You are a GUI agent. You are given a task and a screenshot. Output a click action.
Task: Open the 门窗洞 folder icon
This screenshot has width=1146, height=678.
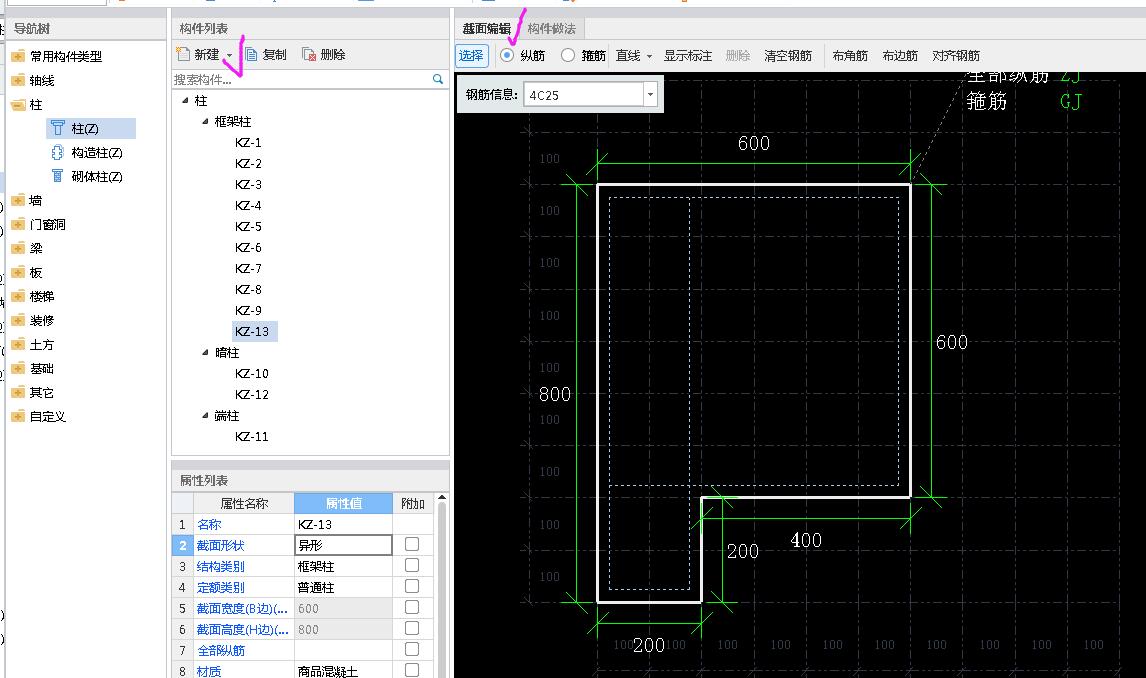click(x=18, y=224)
